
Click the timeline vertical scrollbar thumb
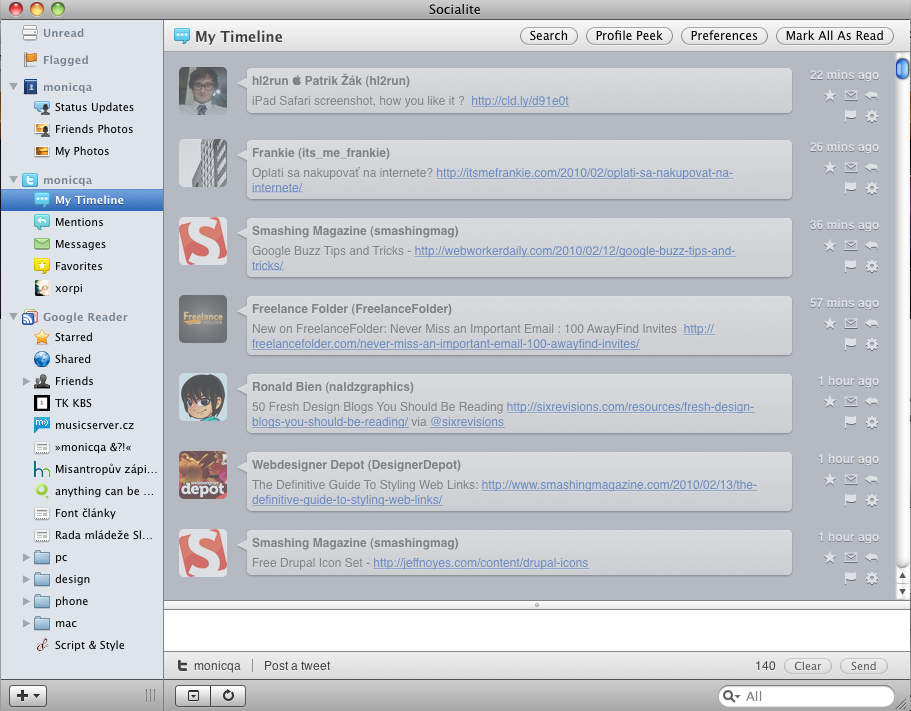[902, 68]
